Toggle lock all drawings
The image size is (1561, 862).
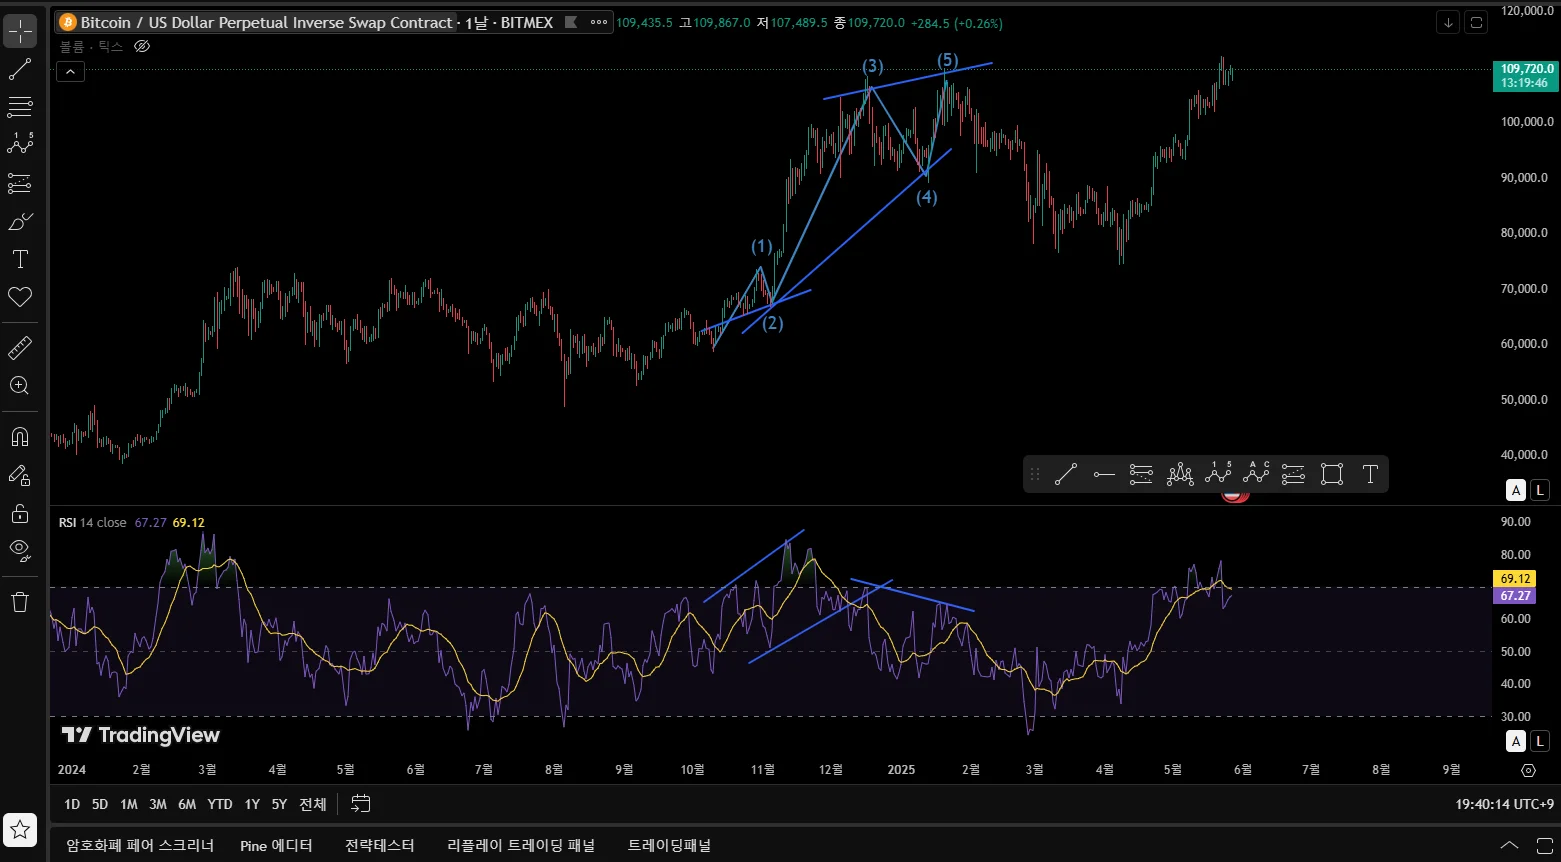(x=20, y=514)
